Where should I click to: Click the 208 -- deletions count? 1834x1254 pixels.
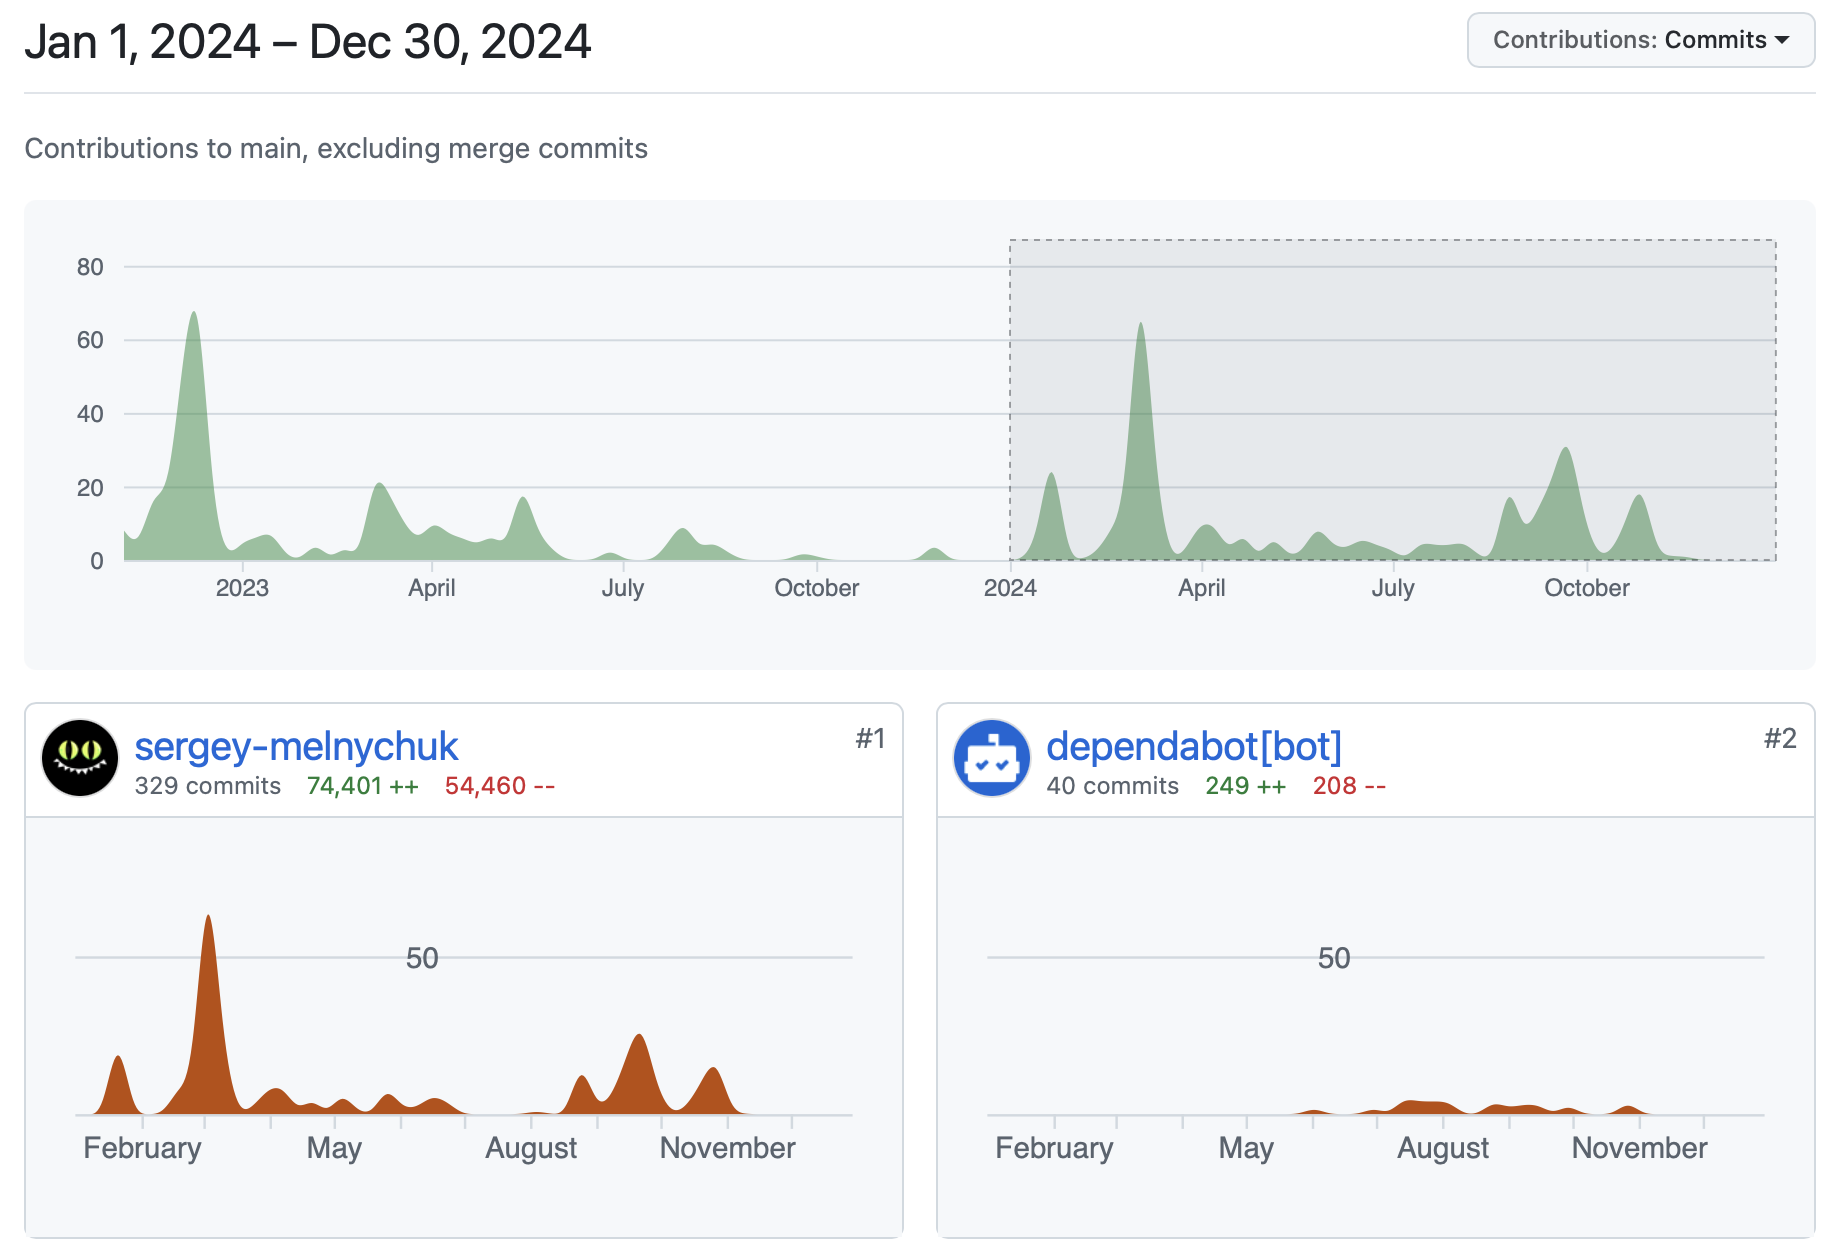click(1349, 786)
